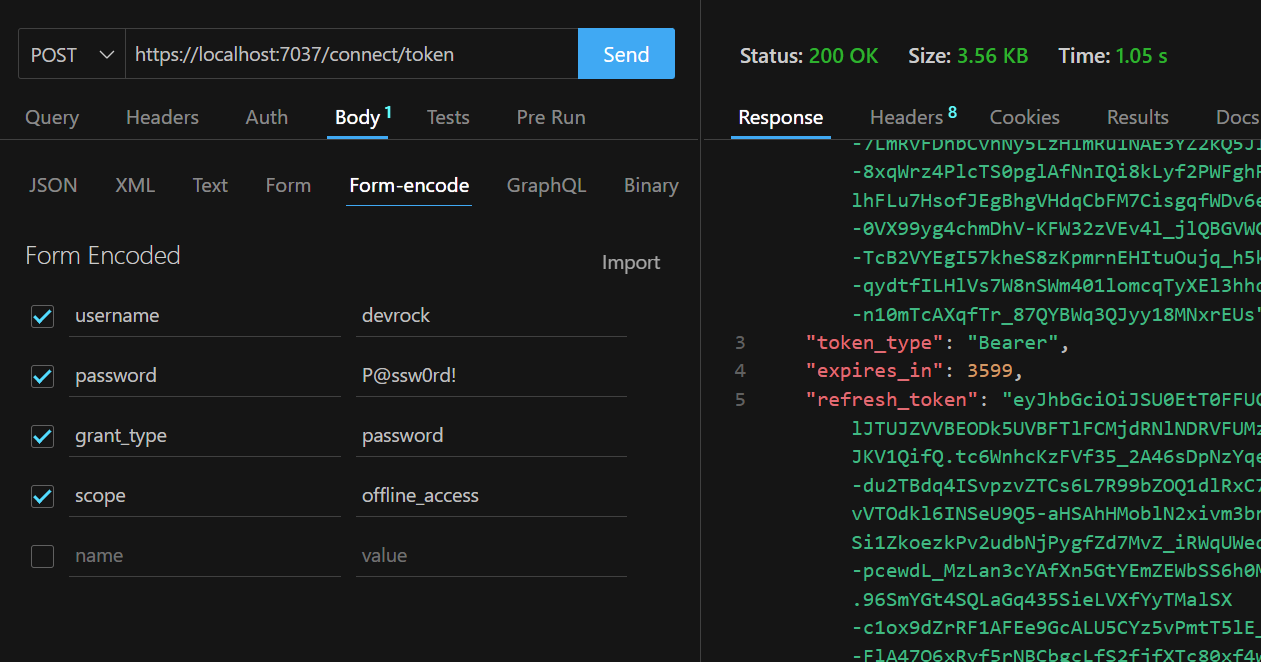
Task: Click the empty value placeholder field
Action: click(x=491, y=556)
